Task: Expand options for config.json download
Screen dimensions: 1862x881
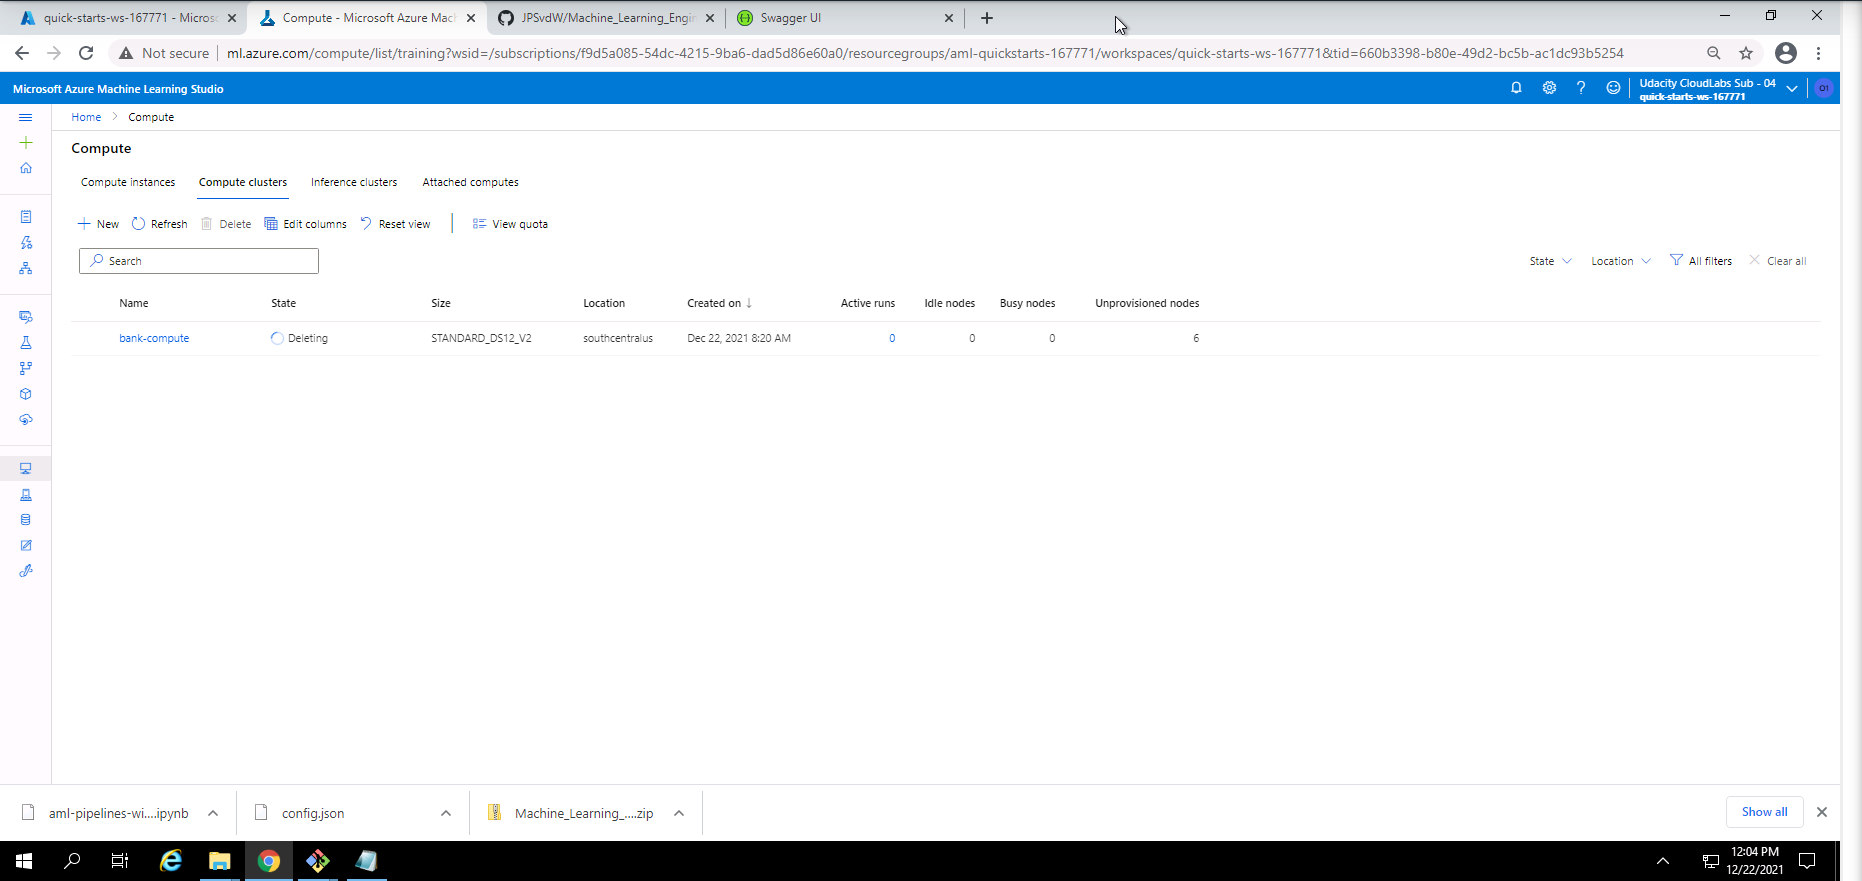Action: [x=446, y=813]
